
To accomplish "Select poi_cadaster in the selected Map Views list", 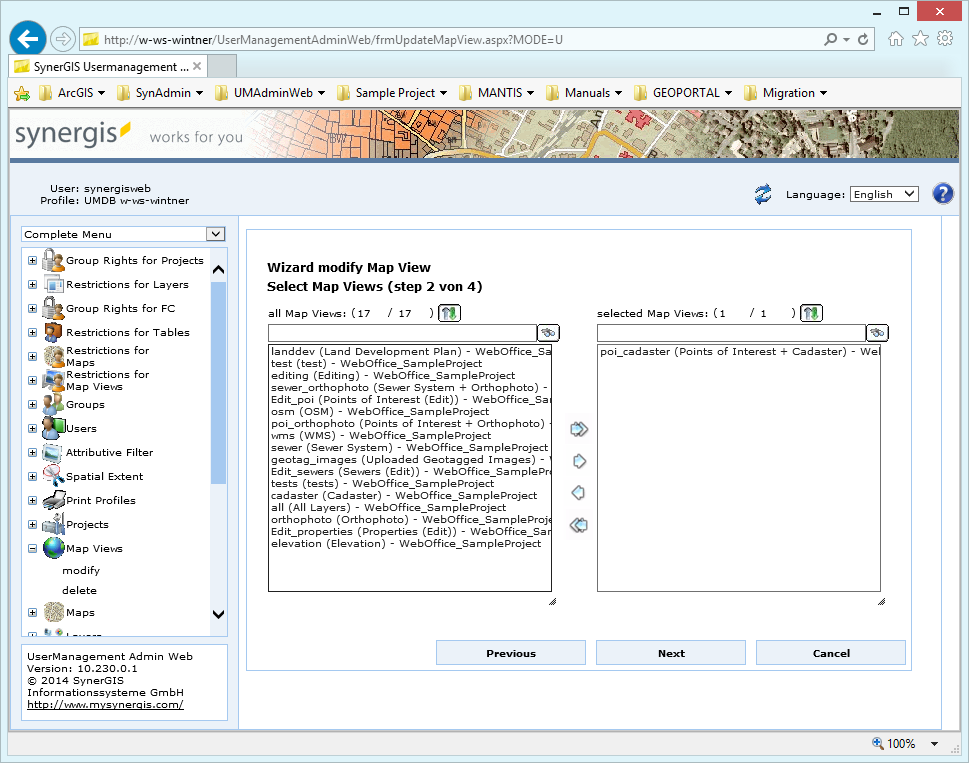I will tap(737, 352).
